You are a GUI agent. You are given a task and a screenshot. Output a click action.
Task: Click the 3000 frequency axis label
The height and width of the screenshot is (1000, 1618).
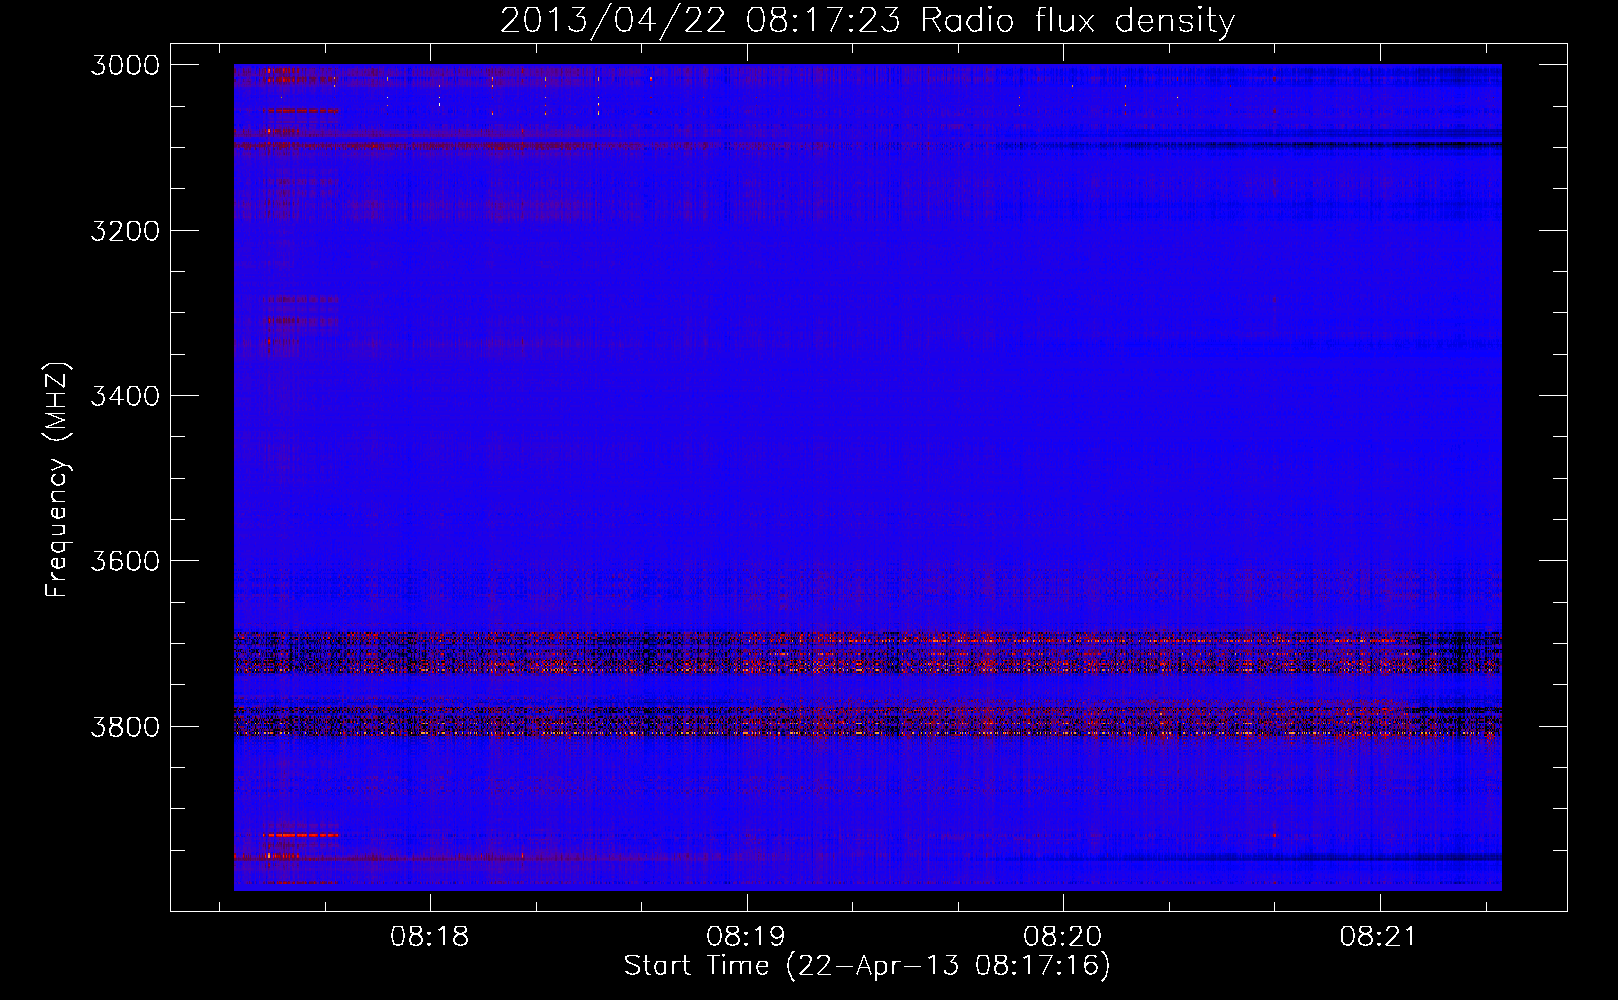pos(125,65)
